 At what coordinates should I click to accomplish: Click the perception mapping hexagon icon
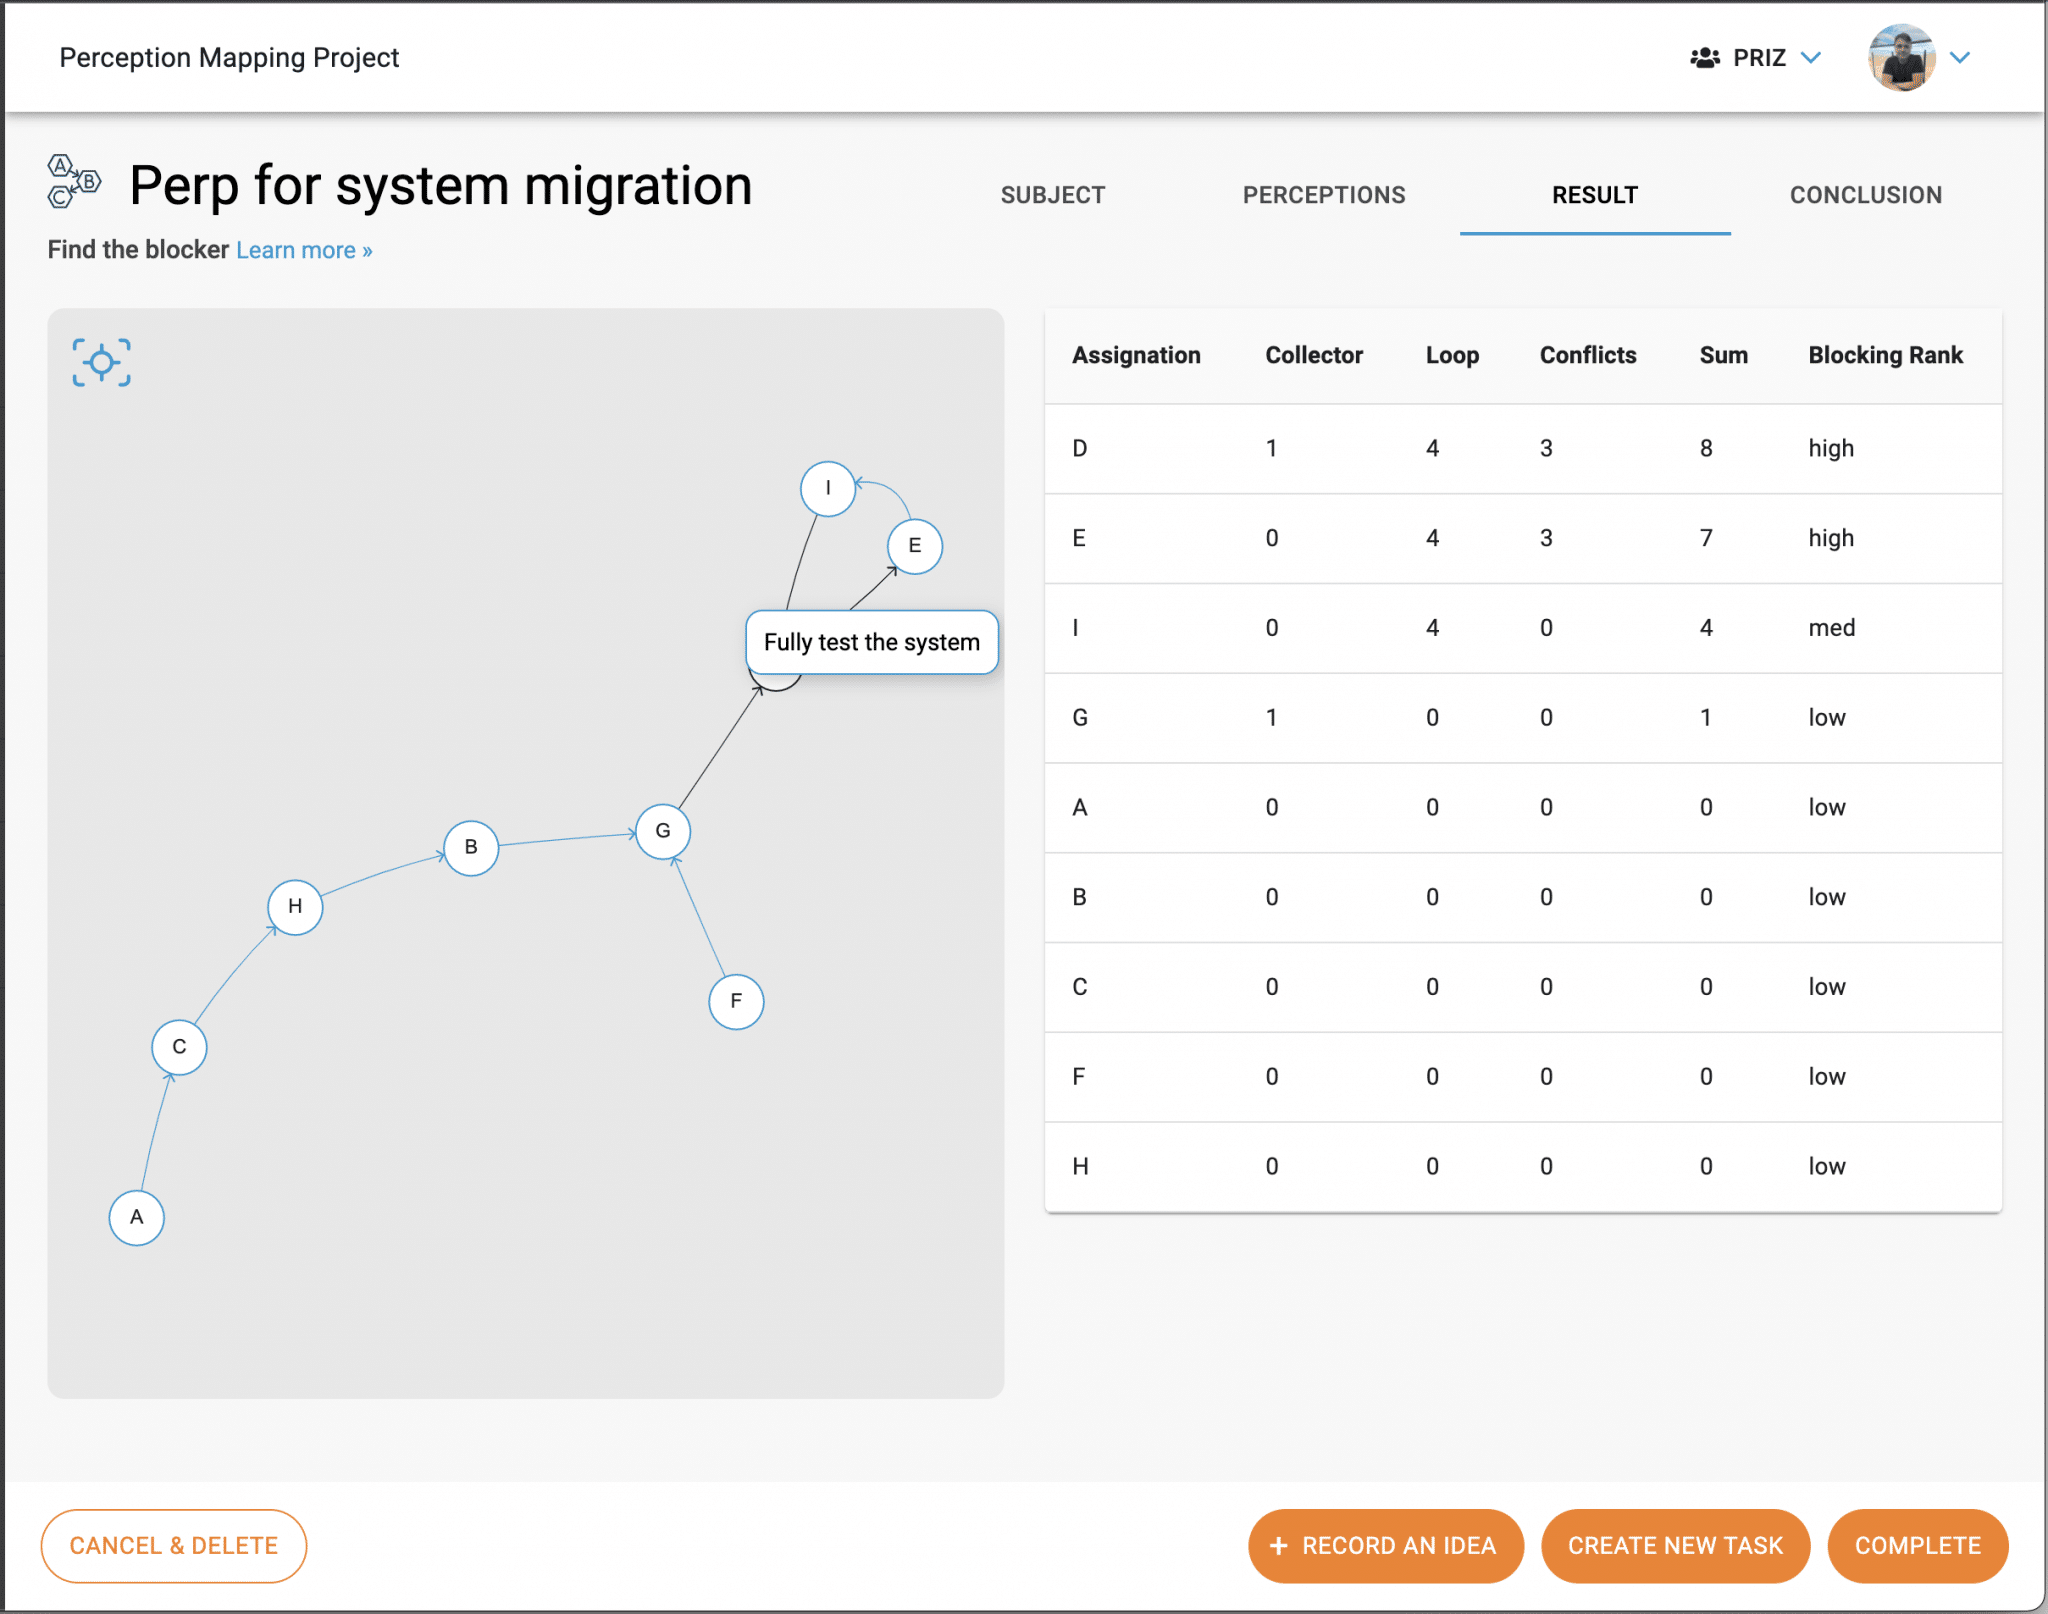coord(74,181)
